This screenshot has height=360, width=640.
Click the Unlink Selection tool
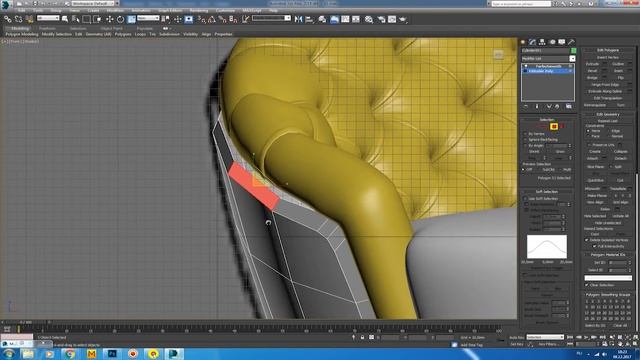pyautogui.click(x=18, y=19)
